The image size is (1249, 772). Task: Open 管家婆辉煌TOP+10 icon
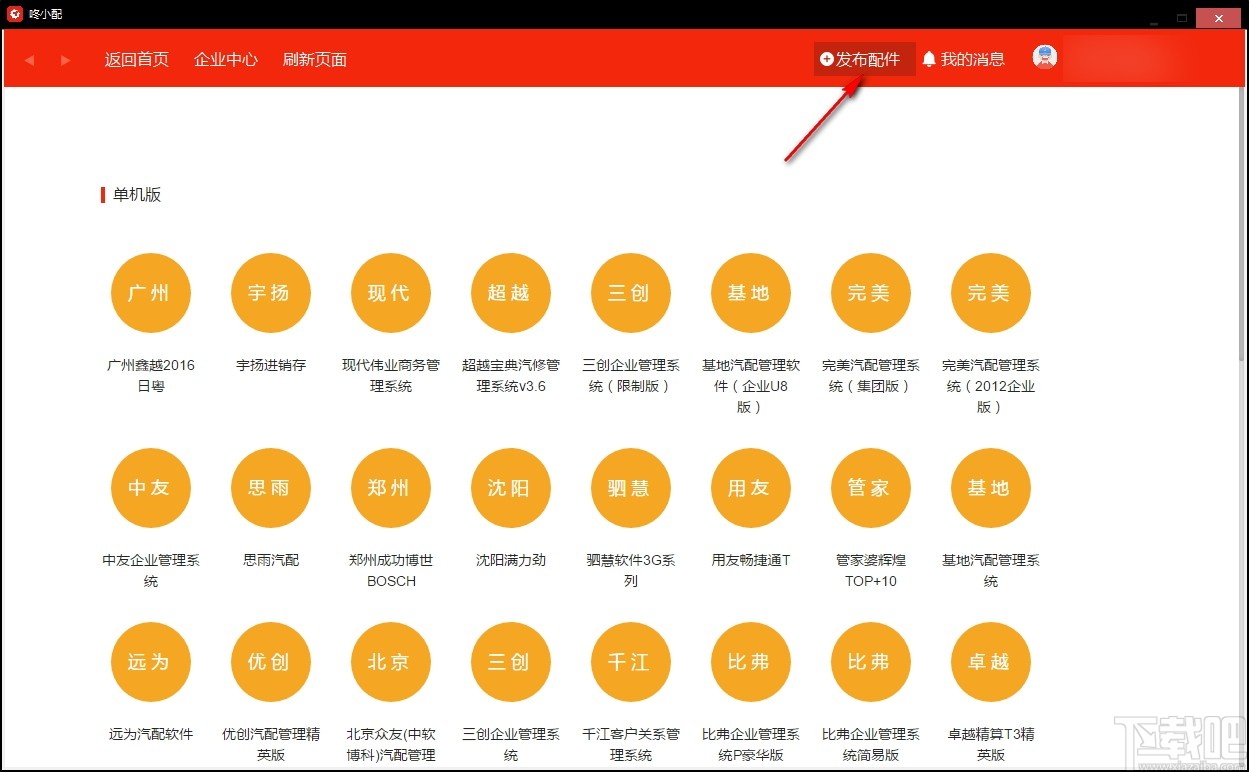870,487
